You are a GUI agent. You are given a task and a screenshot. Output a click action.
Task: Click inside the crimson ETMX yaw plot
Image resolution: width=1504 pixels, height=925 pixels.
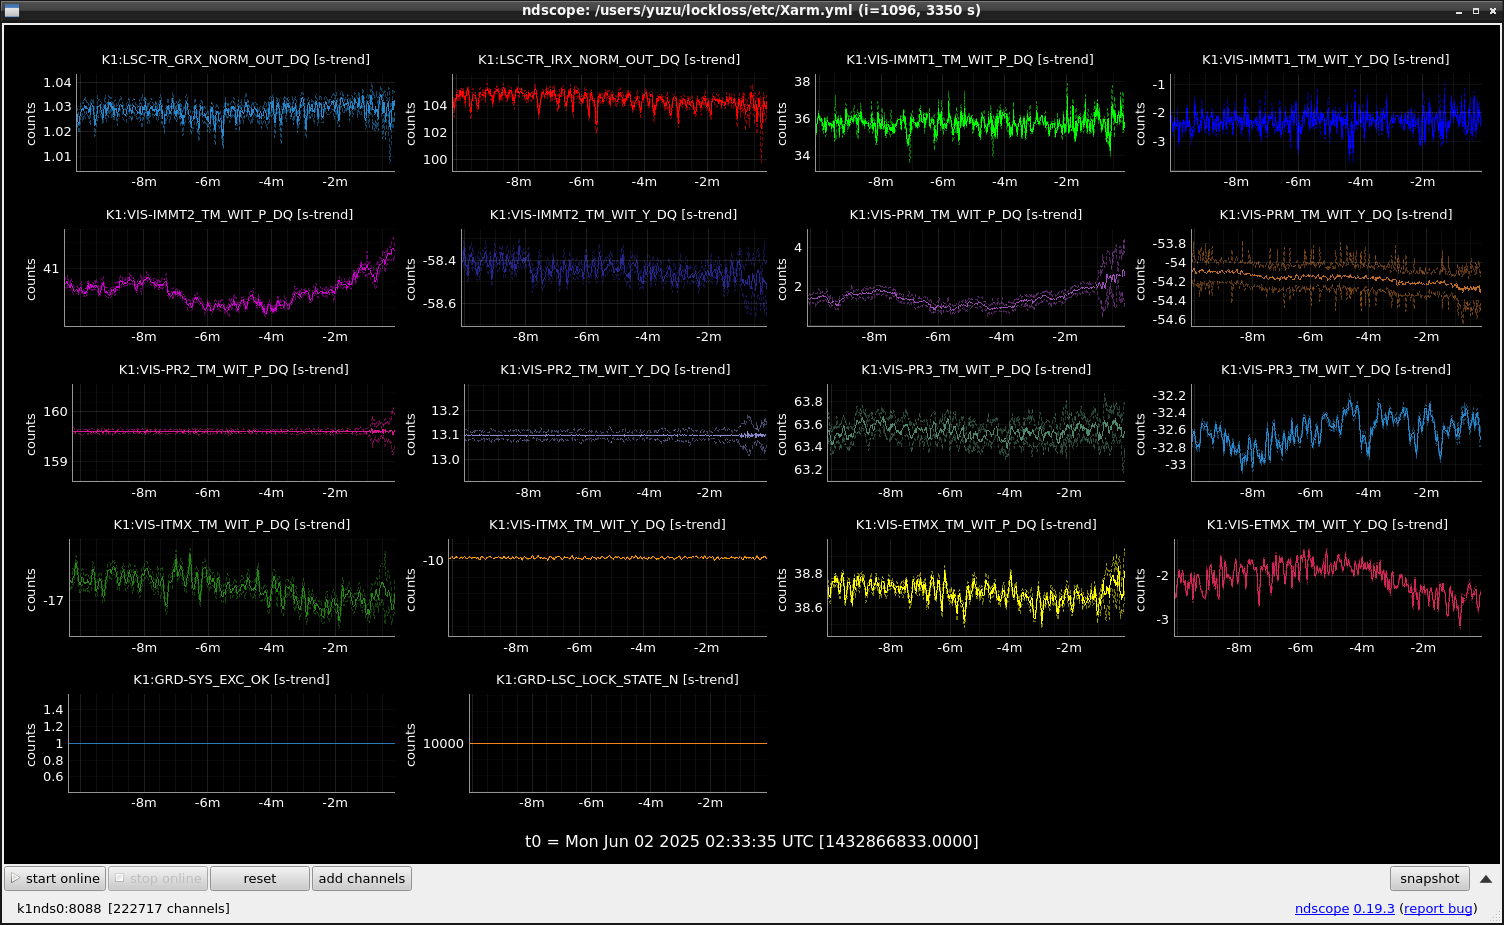pos(1328,587)
